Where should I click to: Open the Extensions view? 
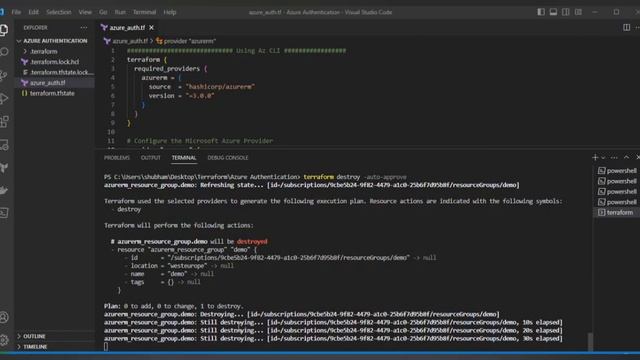4,121
